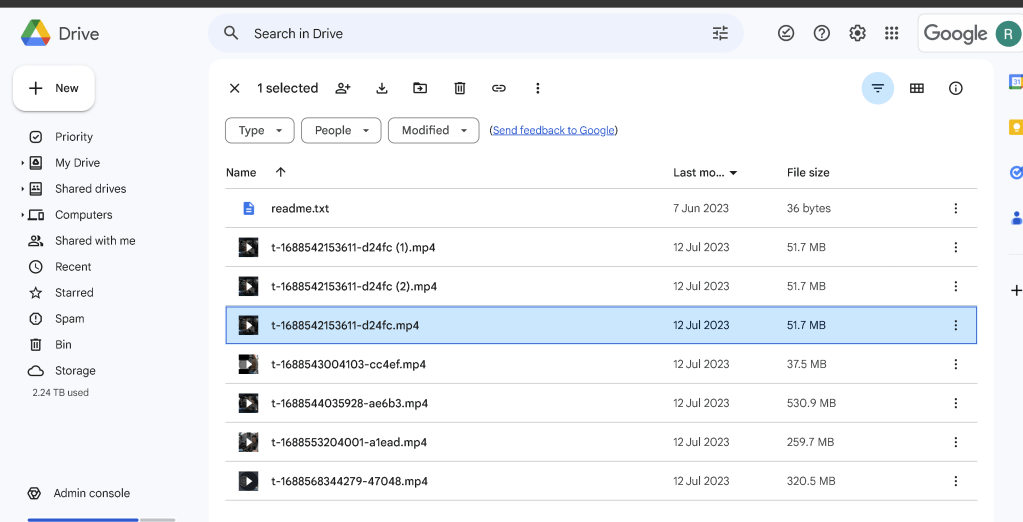Screen dimensions: 1023x522
Task: Open more actions for readme.txt
Action: pyautogui.click(x=955, y=208)
